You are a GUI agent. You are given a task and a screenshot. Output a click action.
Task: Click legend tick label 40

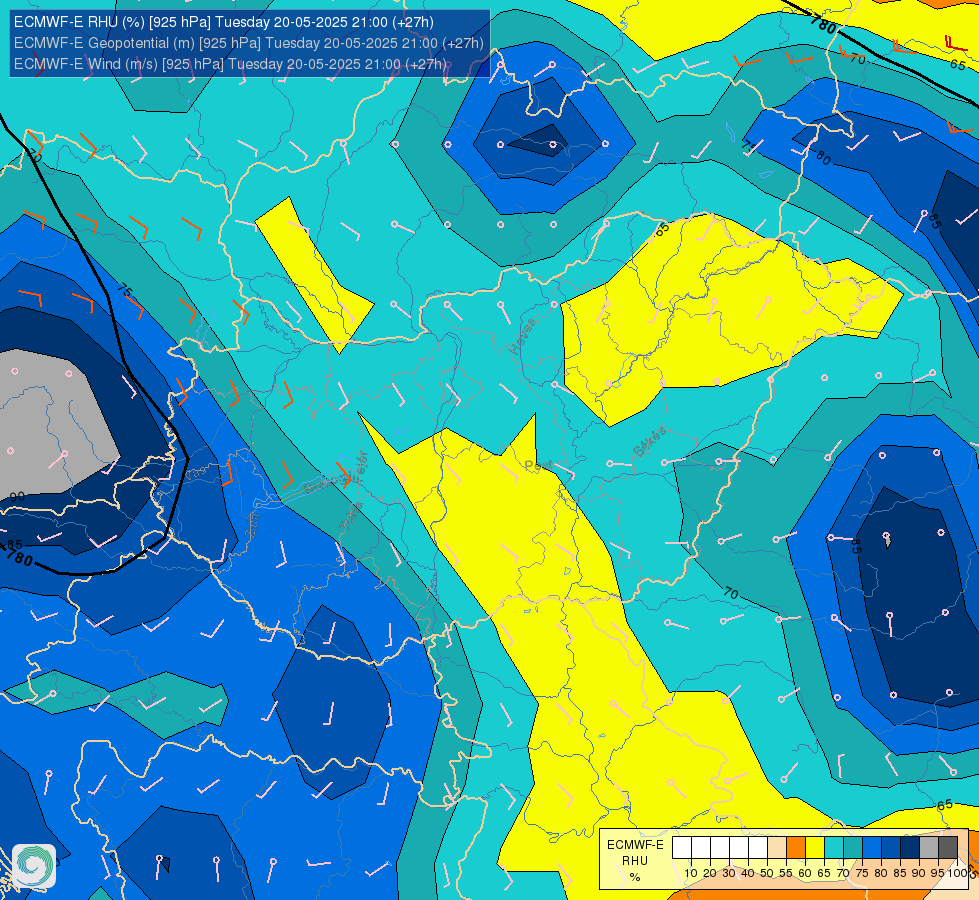[748, 873]
